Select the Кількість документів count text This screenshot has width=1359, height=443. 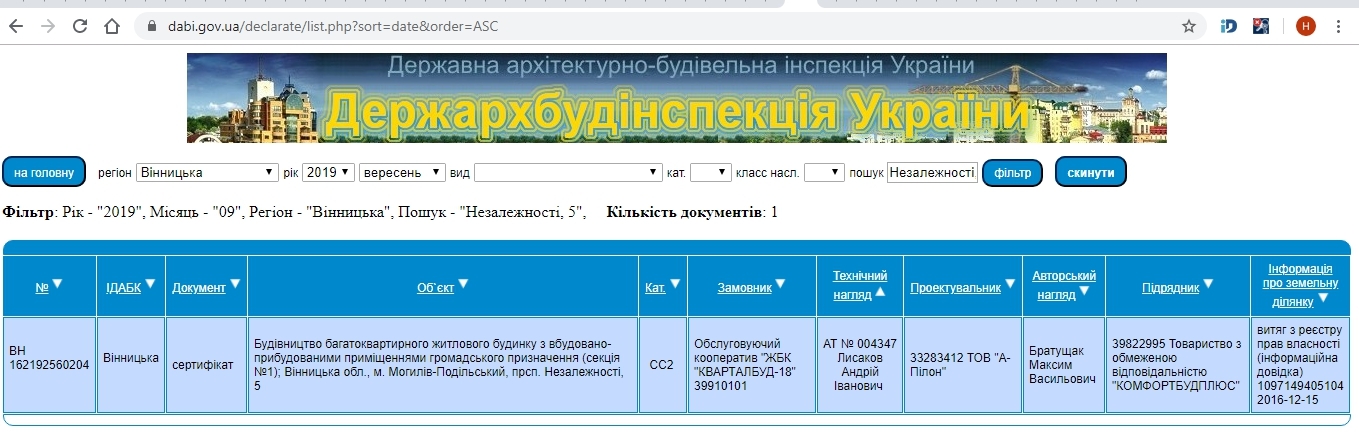(x=692, y=212)
